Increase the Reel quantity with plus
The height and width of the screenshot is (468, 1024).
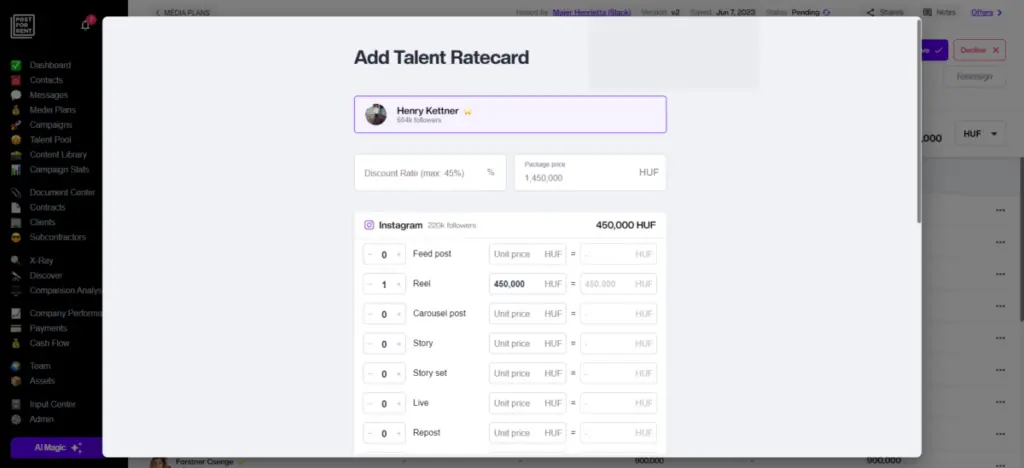(399, 284)
